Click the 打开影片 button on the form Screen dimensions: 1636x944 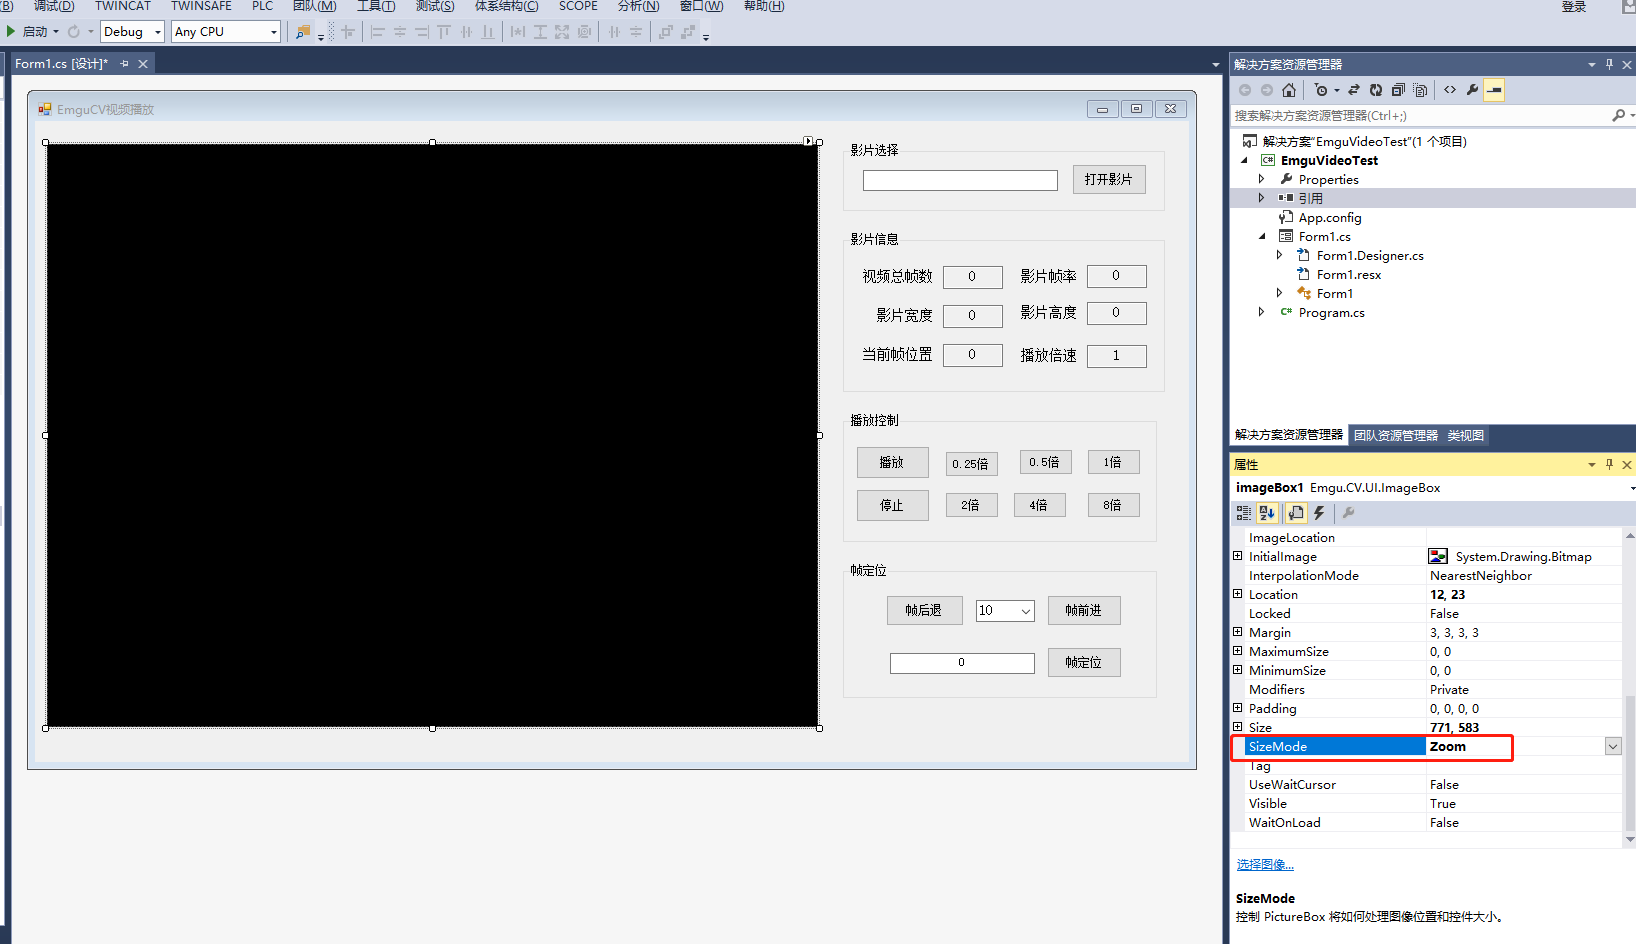pos(1109,180)
